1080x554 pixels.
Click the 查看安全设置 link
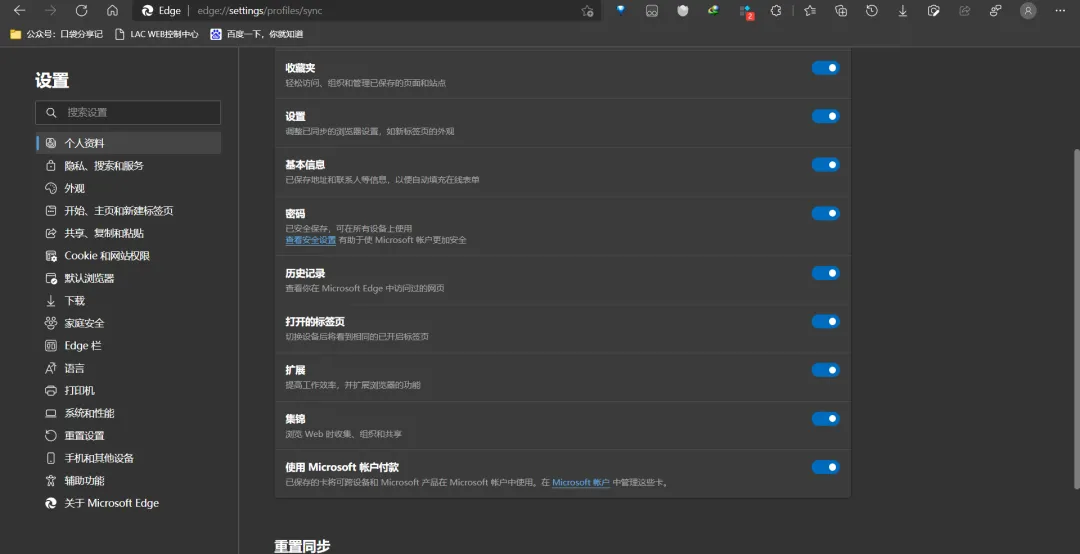tap(311, 240)
